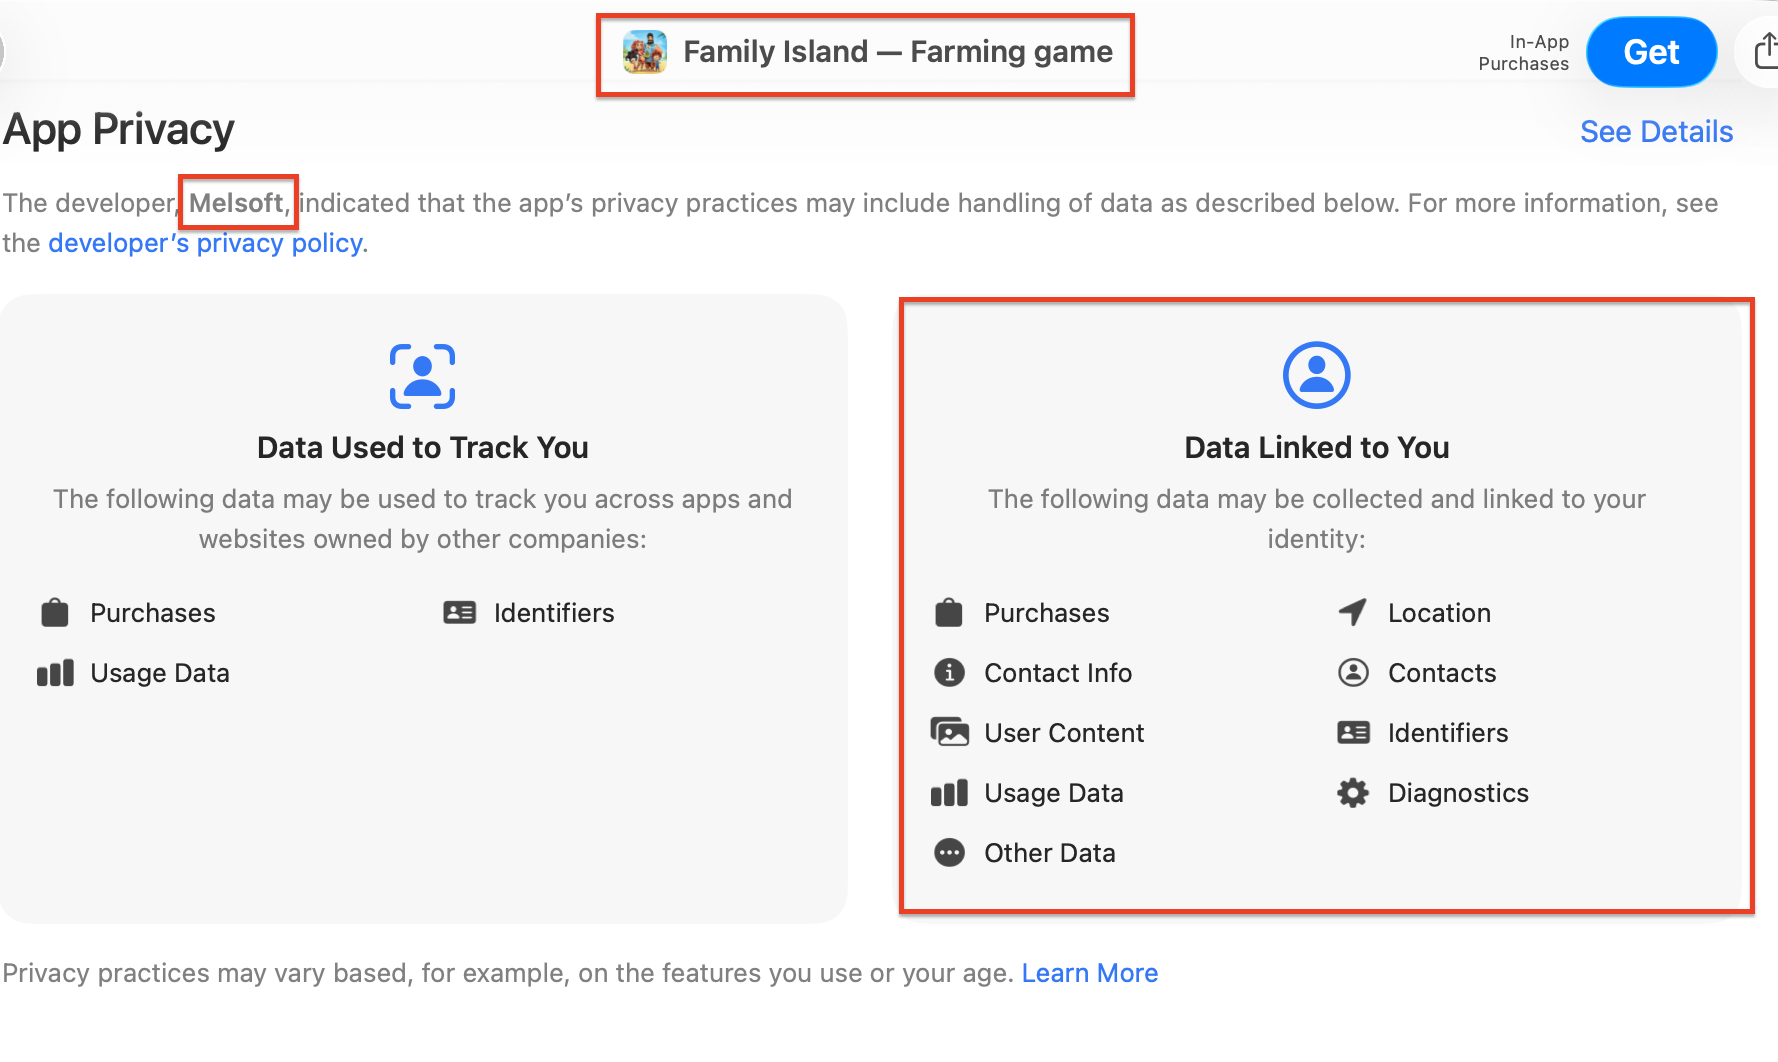Screen dimensions: 1778x1062
Task: Open the developer's privacy policy link
Action: (205, 243)
